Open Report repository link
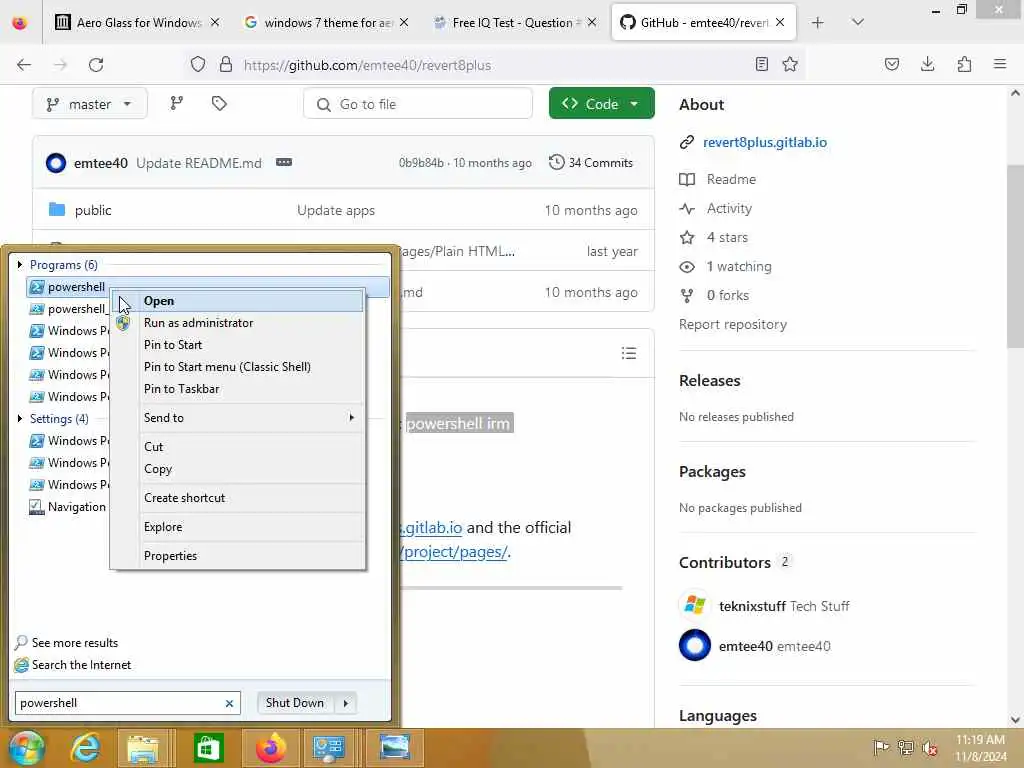Image resolution: width=1024 pixels, height=768 pixels. click(733, 325)
